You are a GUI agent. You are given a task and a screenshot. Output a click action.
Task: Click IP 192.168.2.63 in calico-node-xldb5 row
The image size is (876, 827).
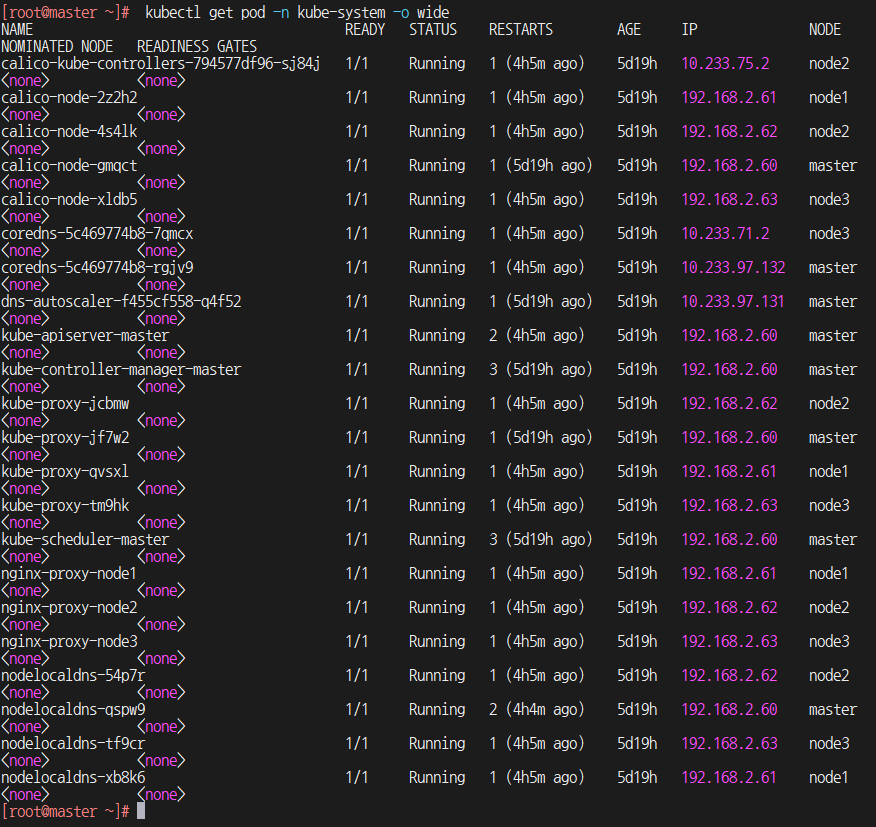pyautogui.click(x=729, y=199)
